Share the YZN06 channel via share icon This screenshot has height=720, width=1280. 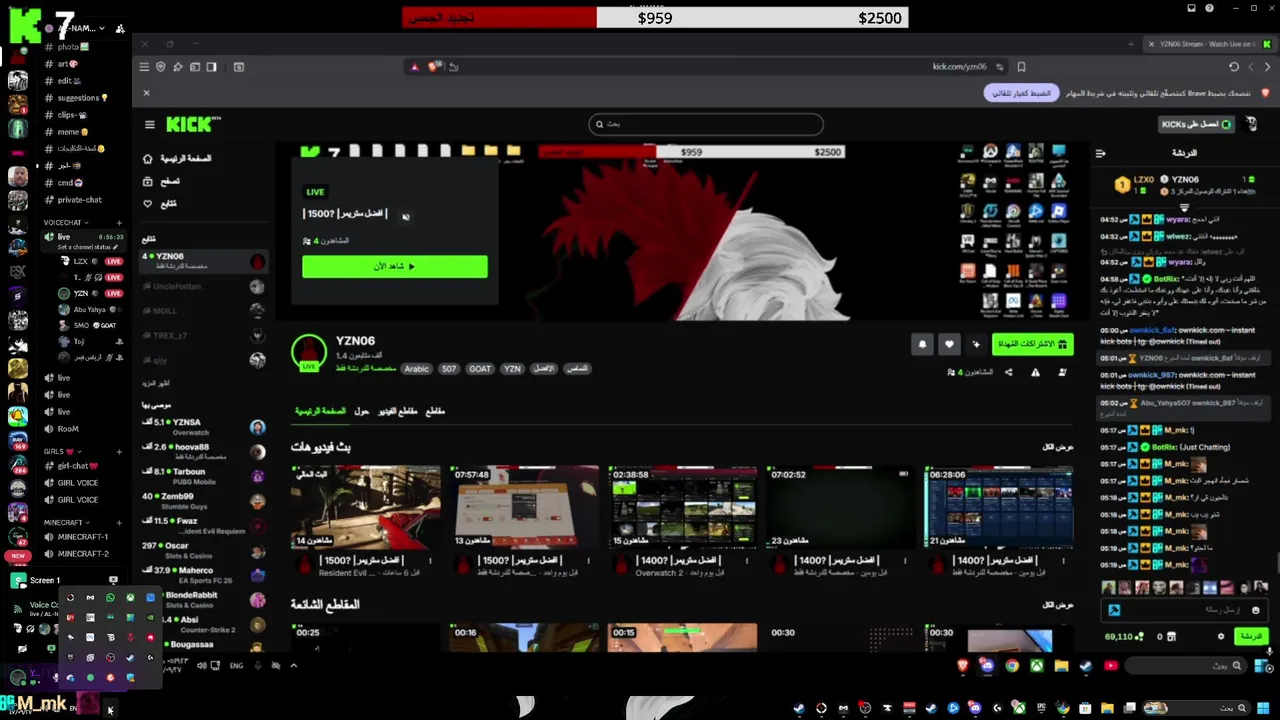1008,372
